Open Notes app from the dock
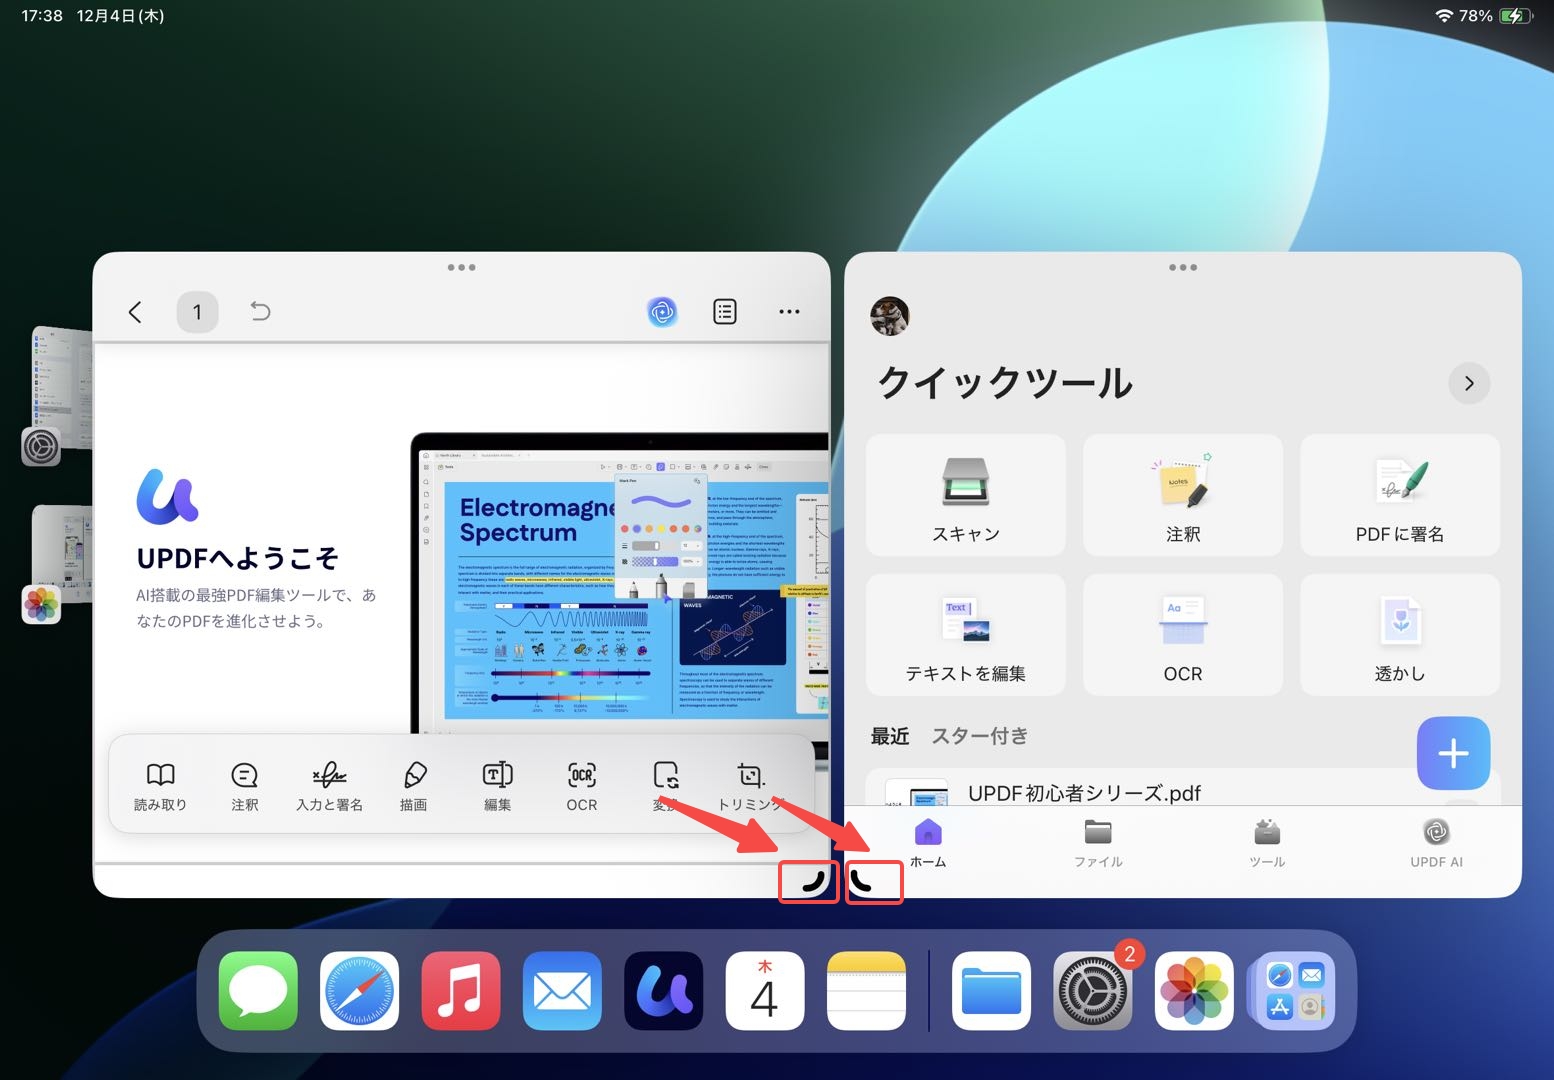The height and width of the screenshot is (1080, 1554). 867,991
